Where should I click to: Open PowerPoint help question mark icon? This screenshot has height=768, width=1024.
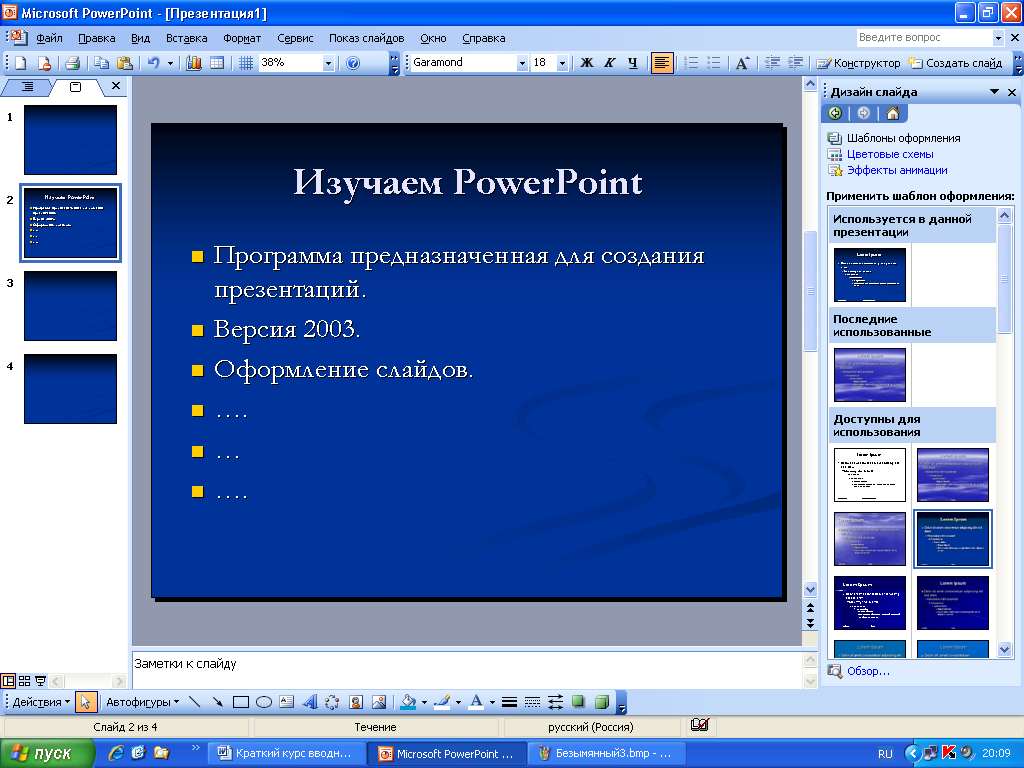pos(353,63)
